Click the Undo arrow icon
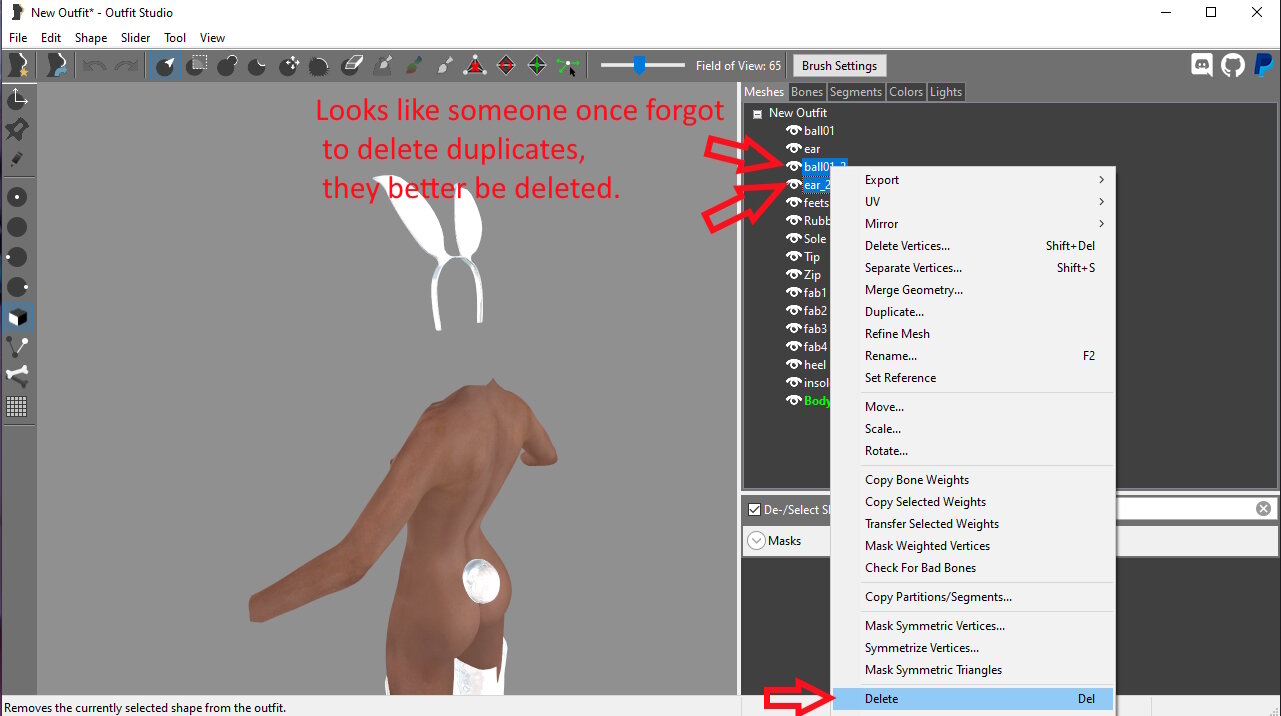This screenshot has width=1281, height=716. tap(95, 66)
